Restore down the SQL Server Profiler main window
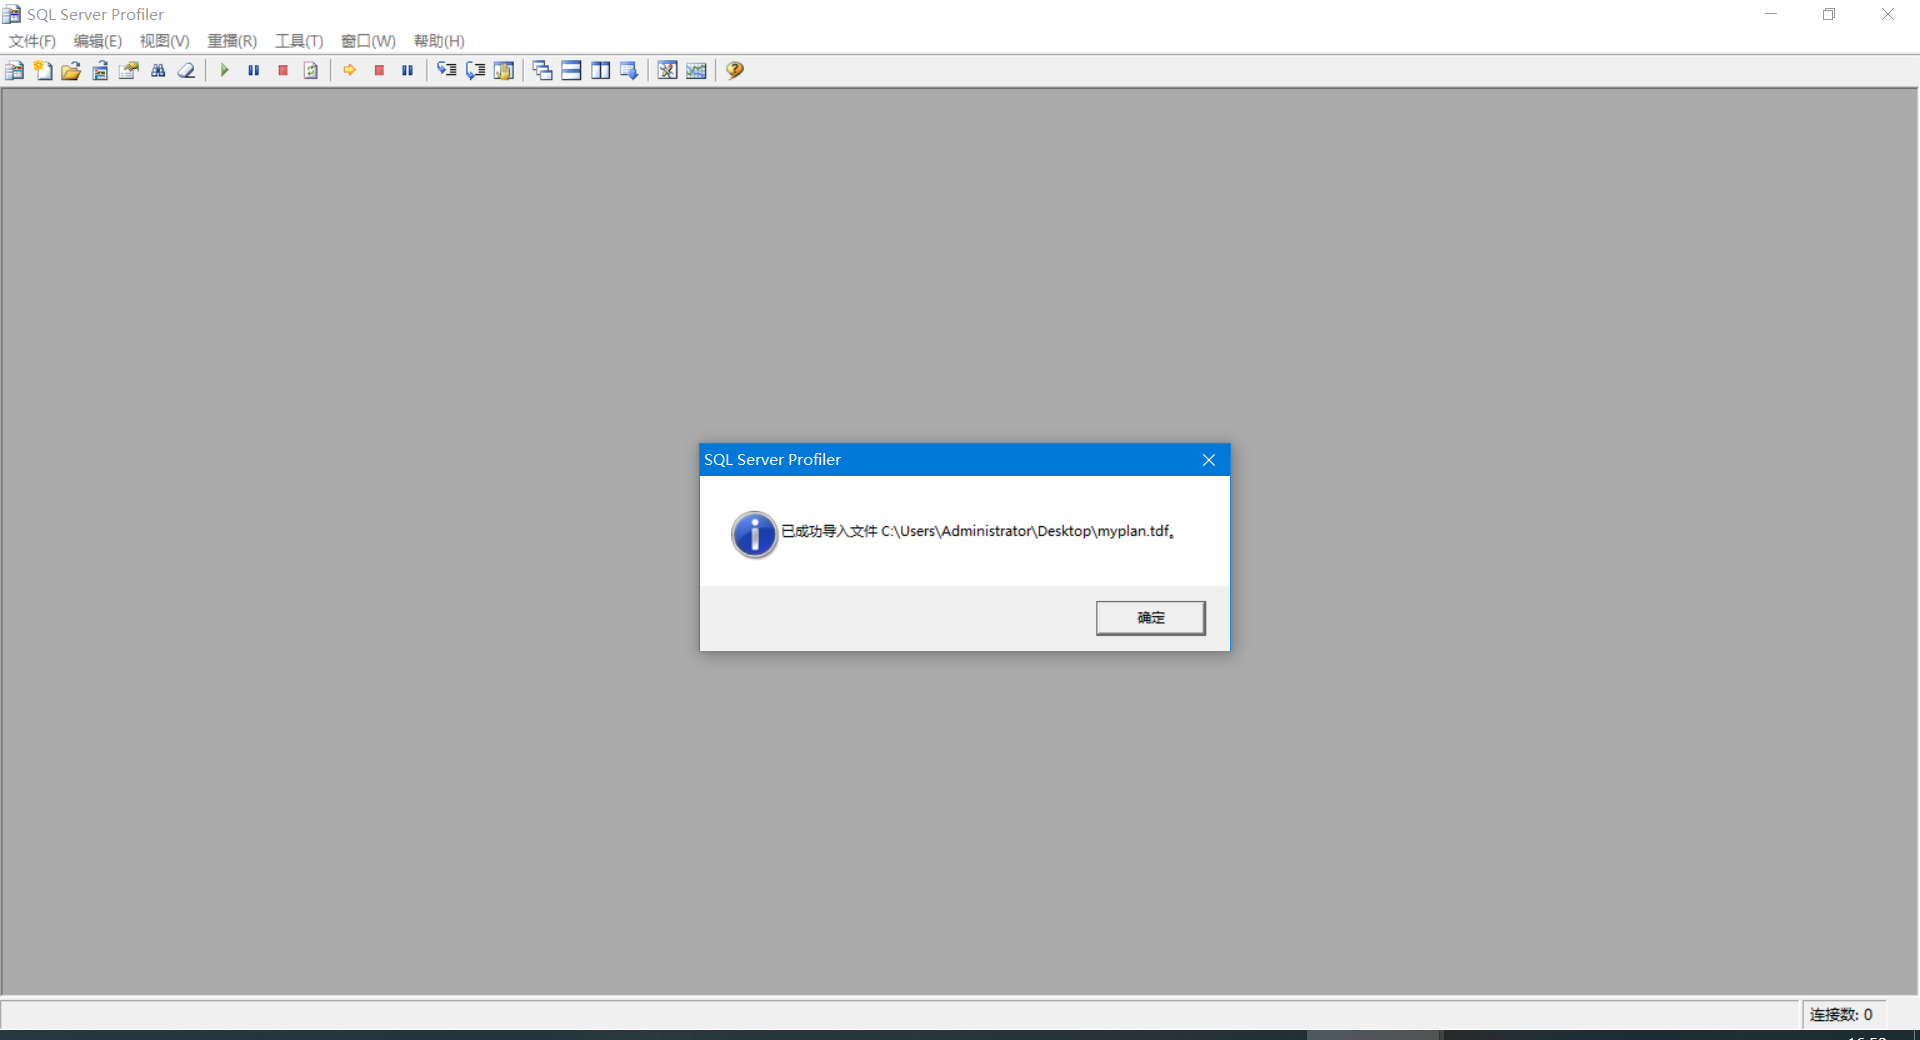This screenshot has width=1920, height=1040. coord(1829,14)
